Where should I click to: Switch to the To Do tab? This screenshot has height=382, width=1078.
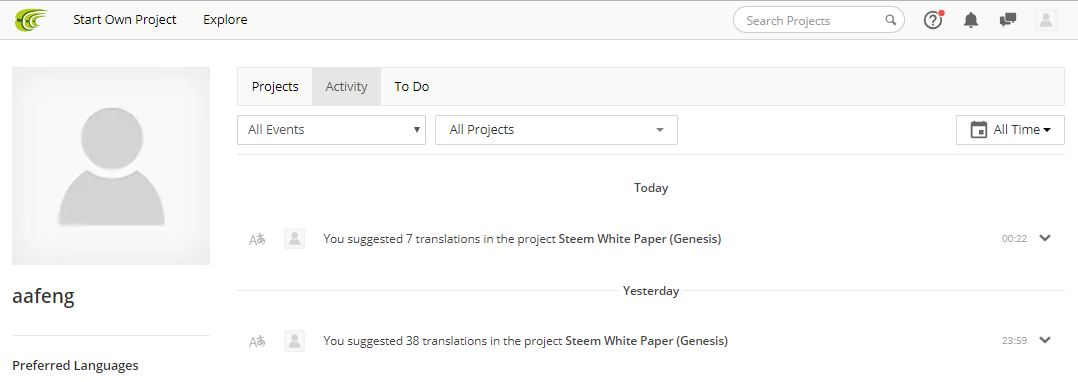tap(412, 87)
